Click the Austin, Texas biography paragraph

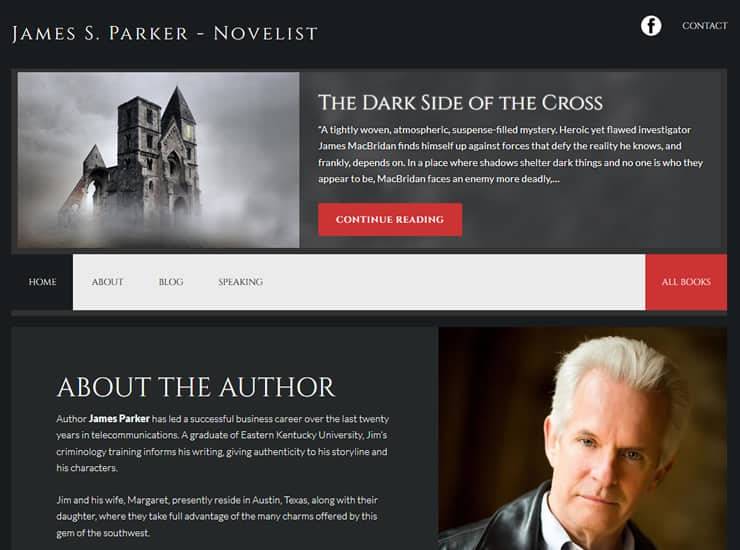pos(217,516)
